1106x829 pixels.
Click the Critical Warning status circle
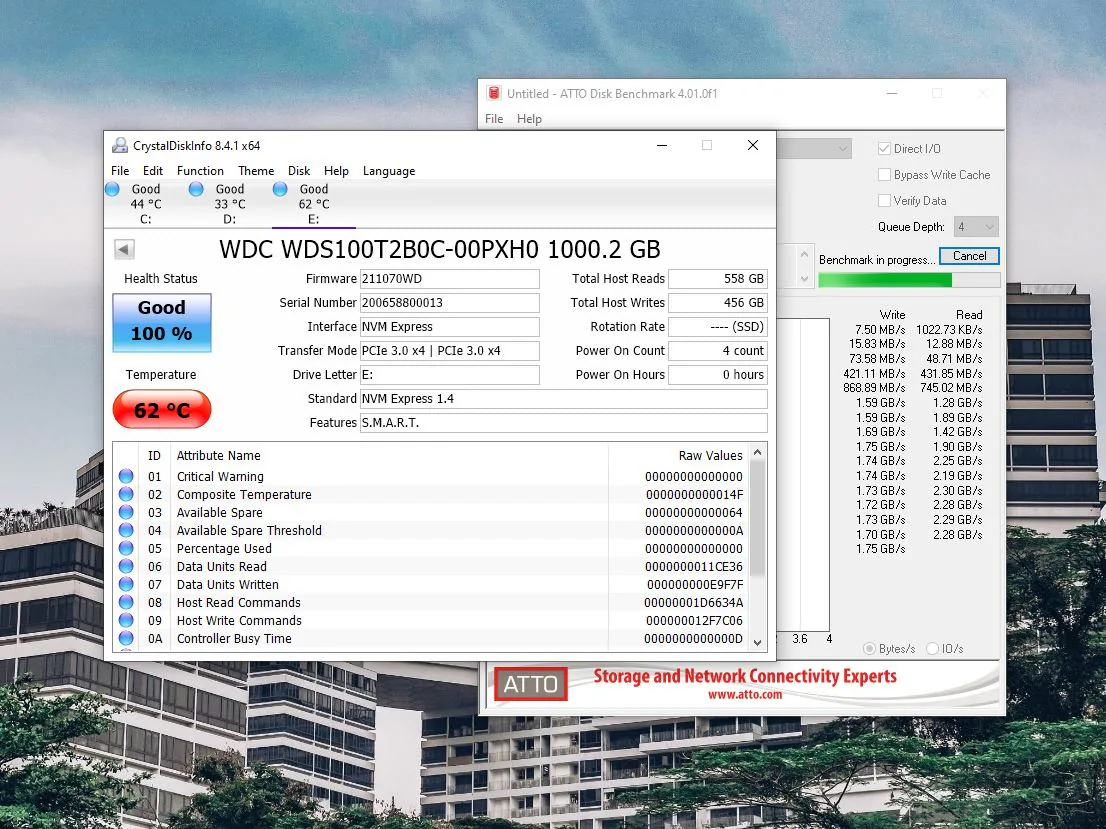[x=126, y=476]
